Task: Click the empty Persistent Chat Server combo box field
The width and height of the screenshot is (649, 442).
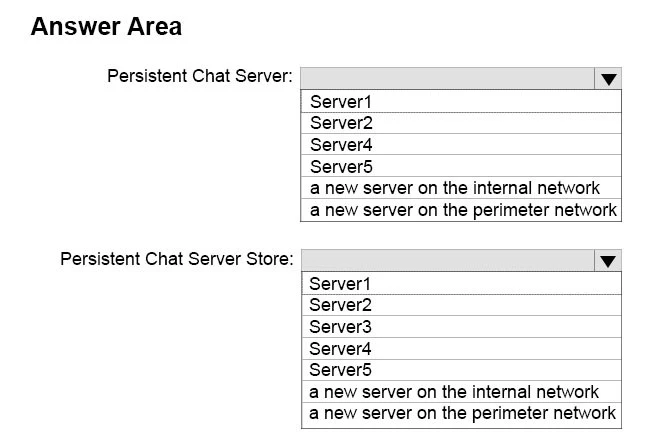Action: [x=447, y=78]
